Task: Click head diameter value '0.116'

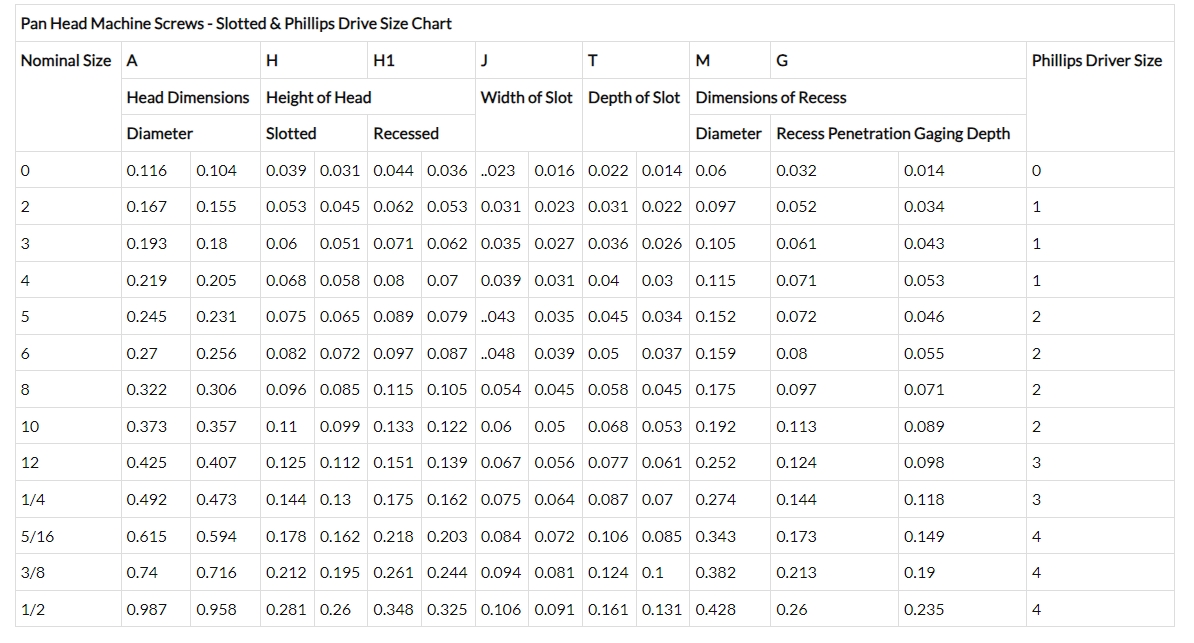Action: pyautogui.click(x=146, y=171)
